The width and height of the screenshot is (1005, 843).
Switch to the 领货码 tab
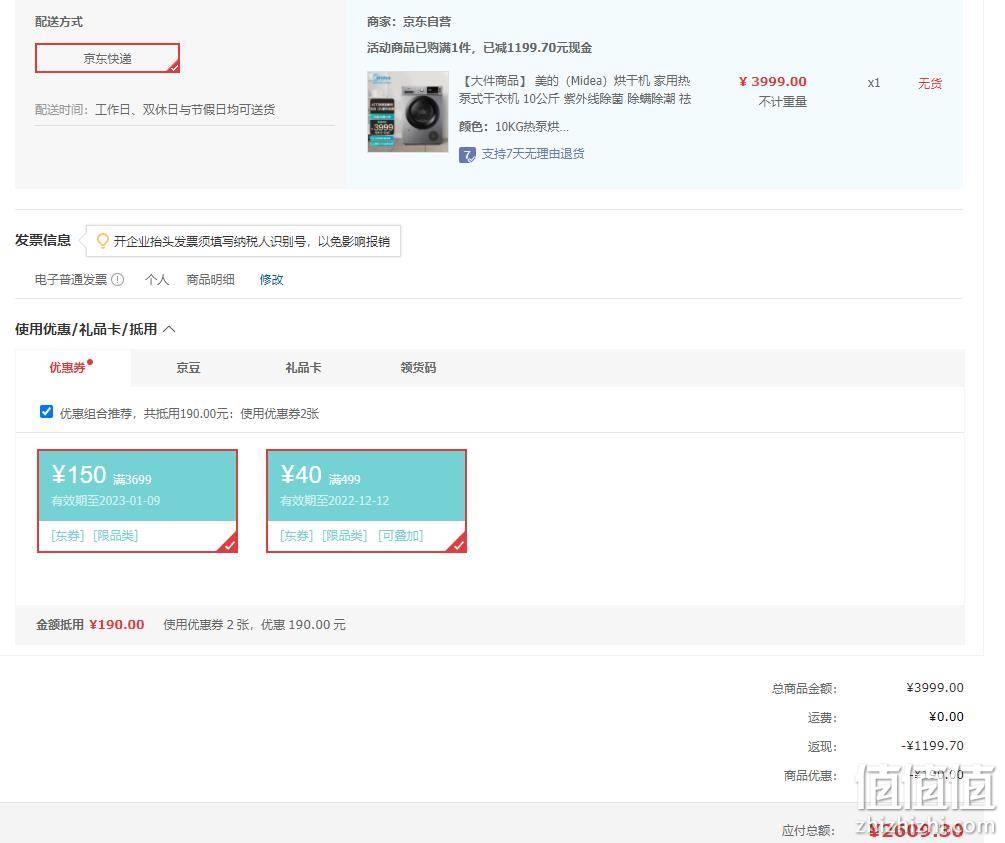coord(418,367)
